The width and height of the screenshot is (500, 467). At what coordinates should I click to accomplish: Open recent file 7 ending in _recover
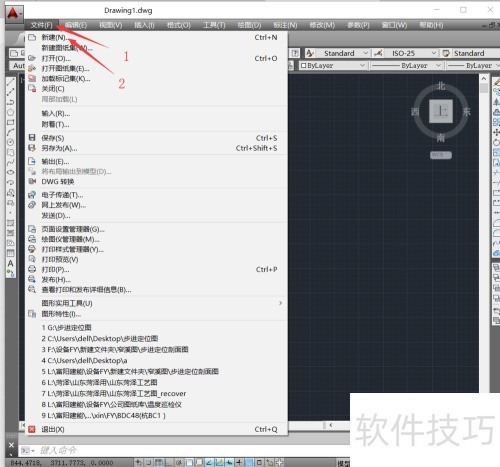(156, 393)
